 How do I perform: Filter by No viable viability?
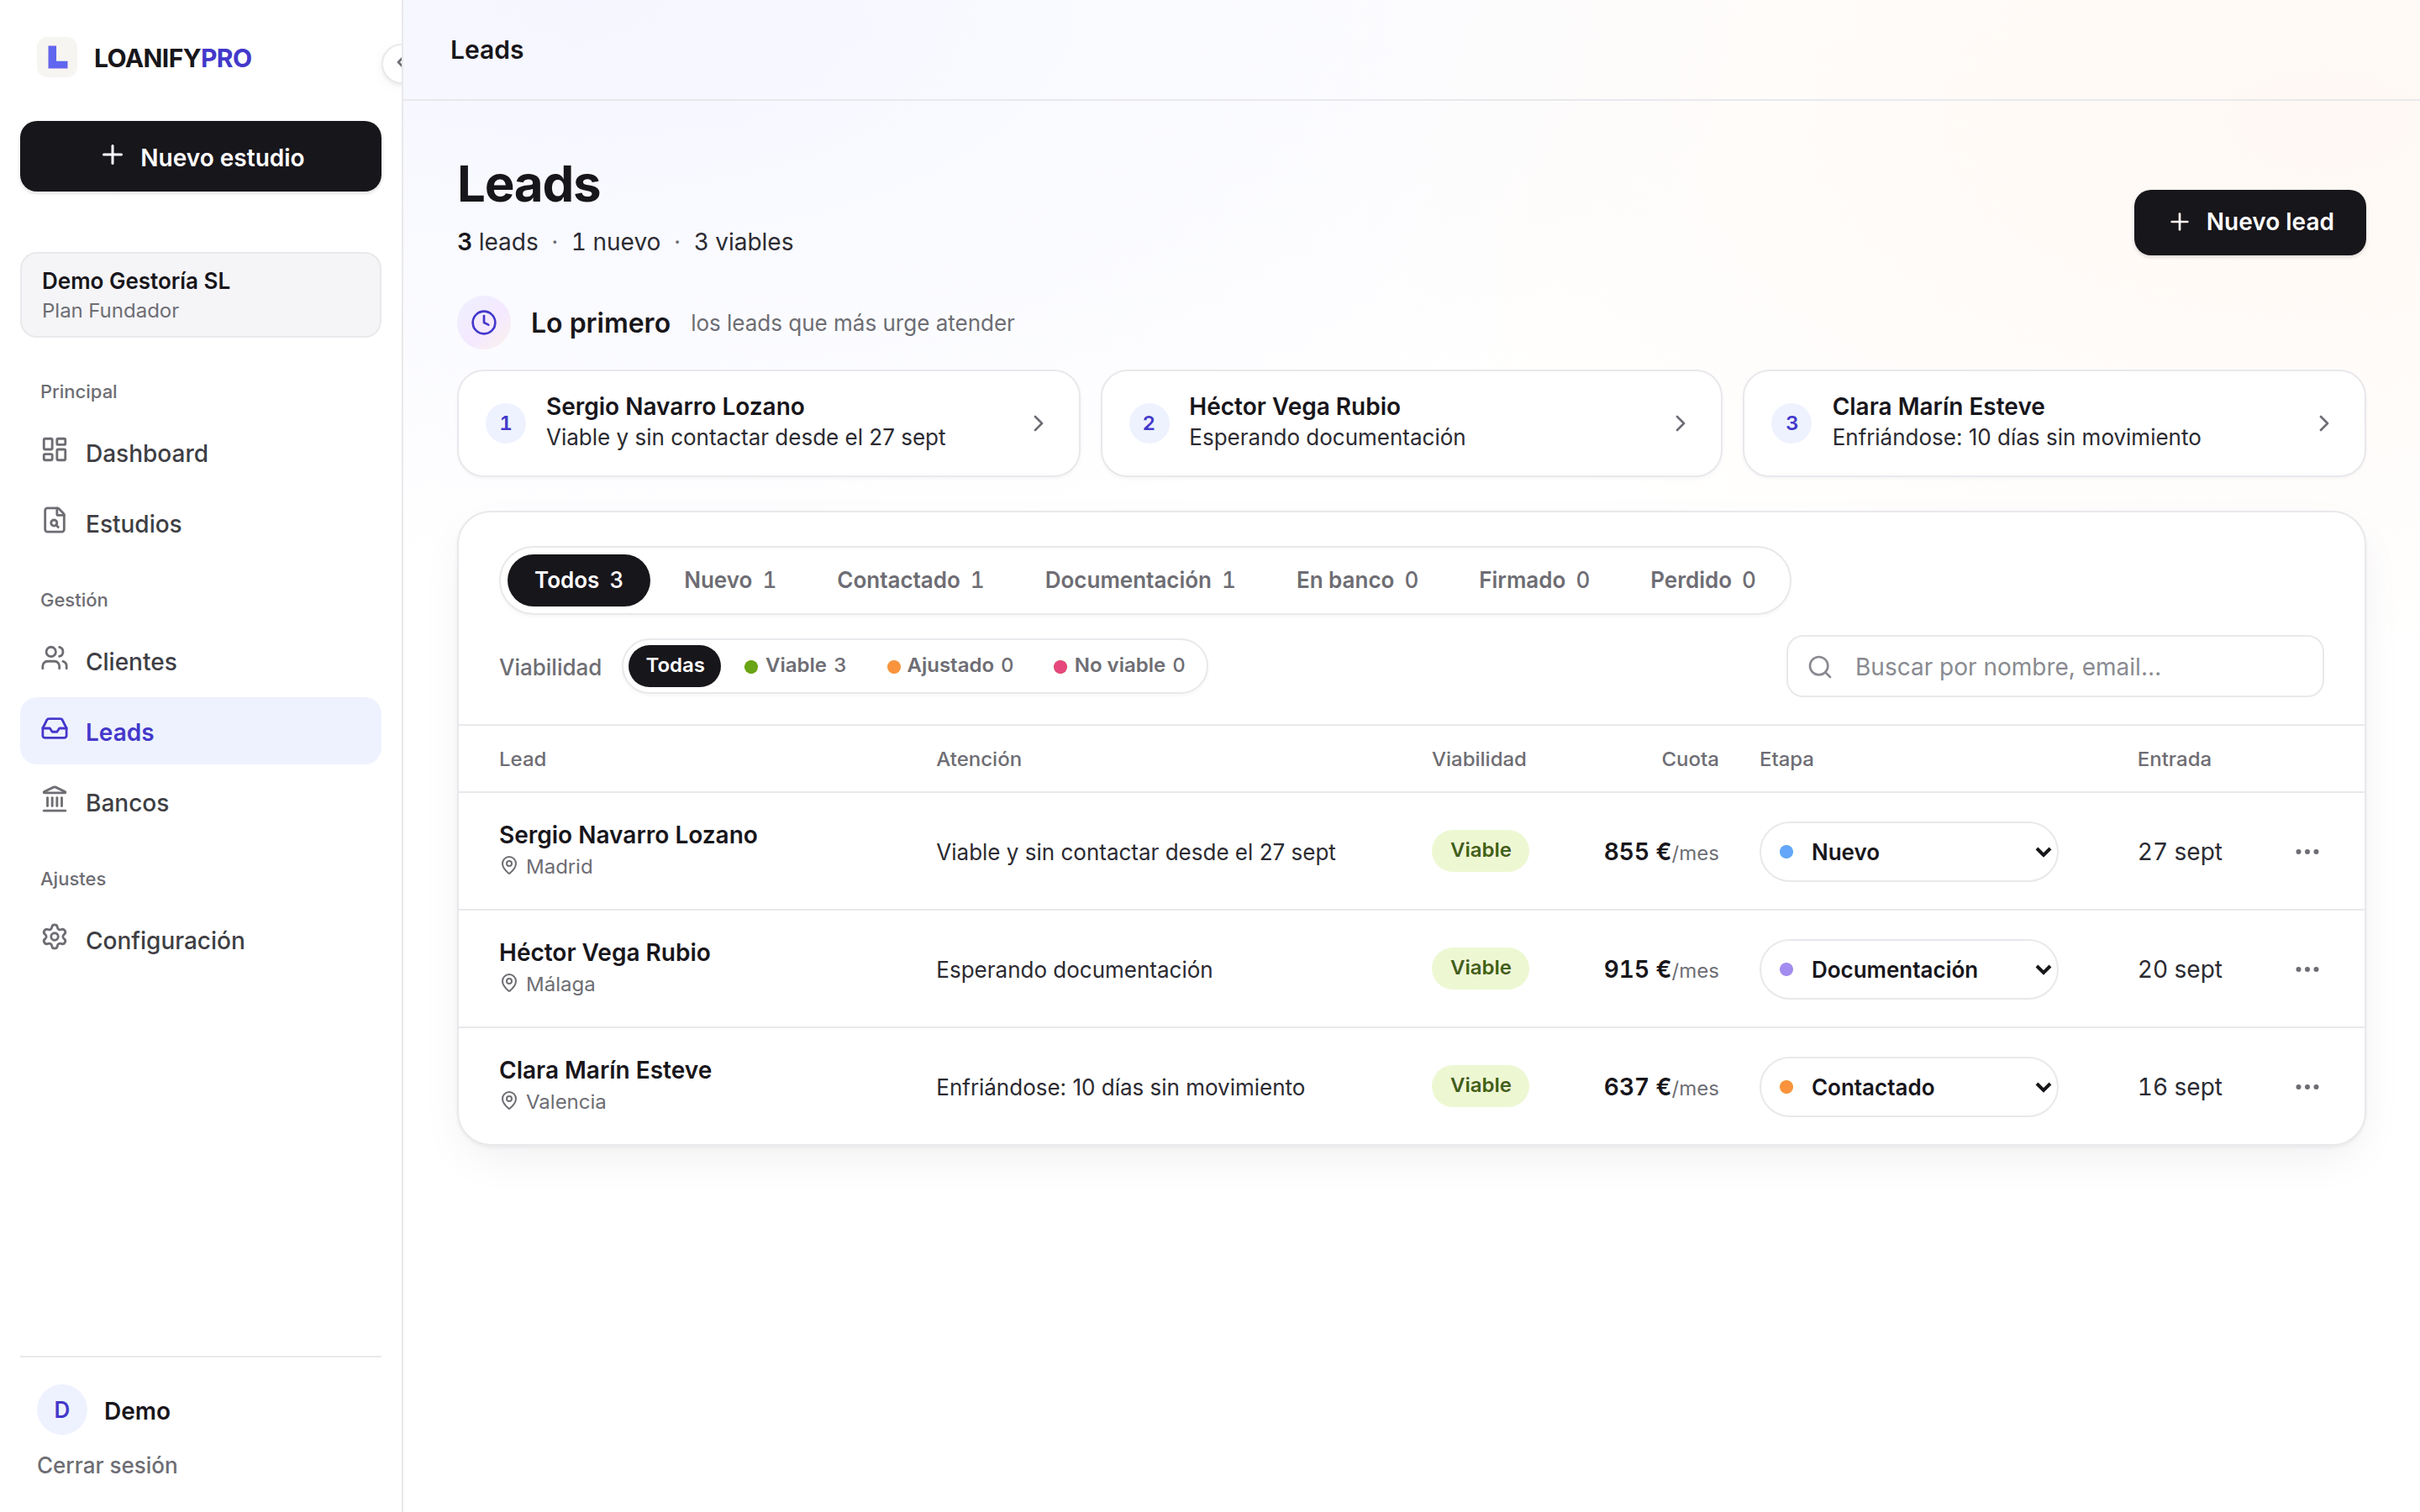click(x=1119, y=665)
